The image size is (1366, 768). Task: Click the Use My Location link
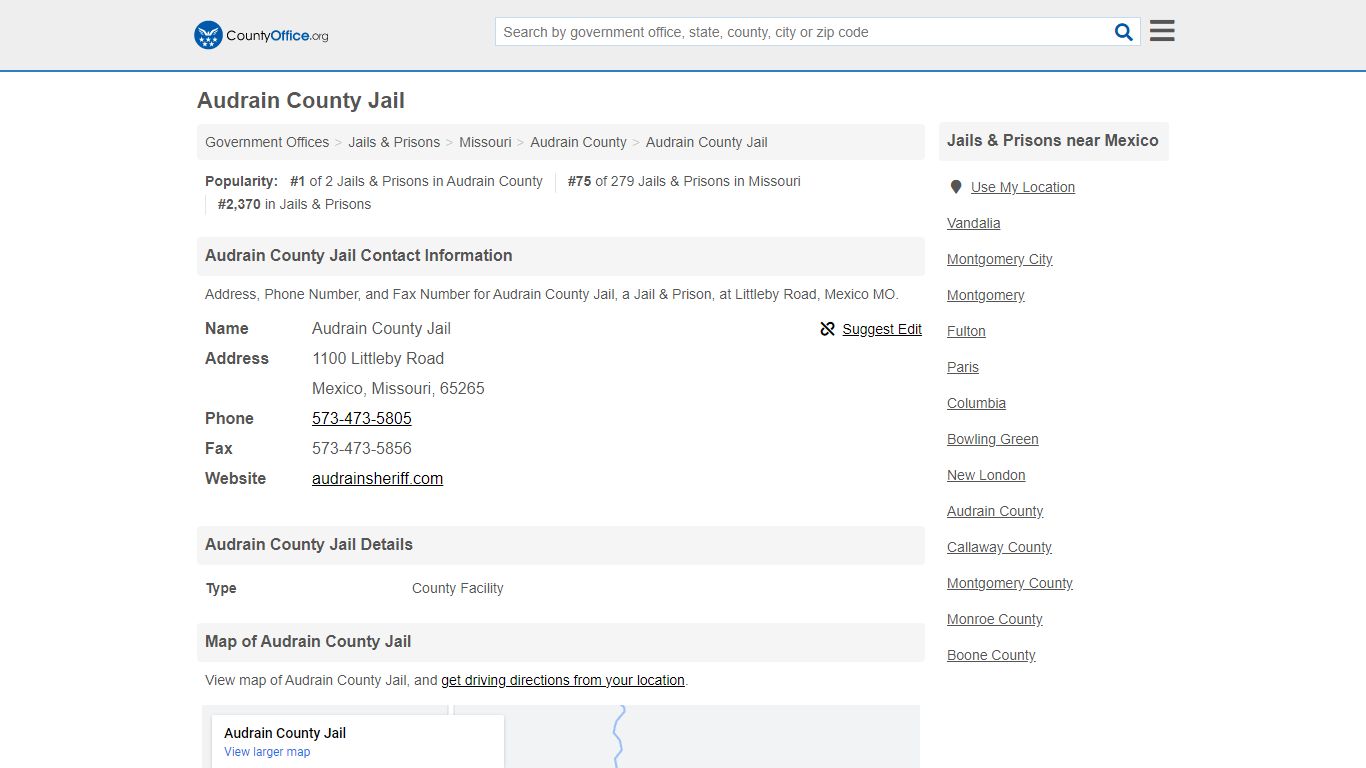(1023, 187)
